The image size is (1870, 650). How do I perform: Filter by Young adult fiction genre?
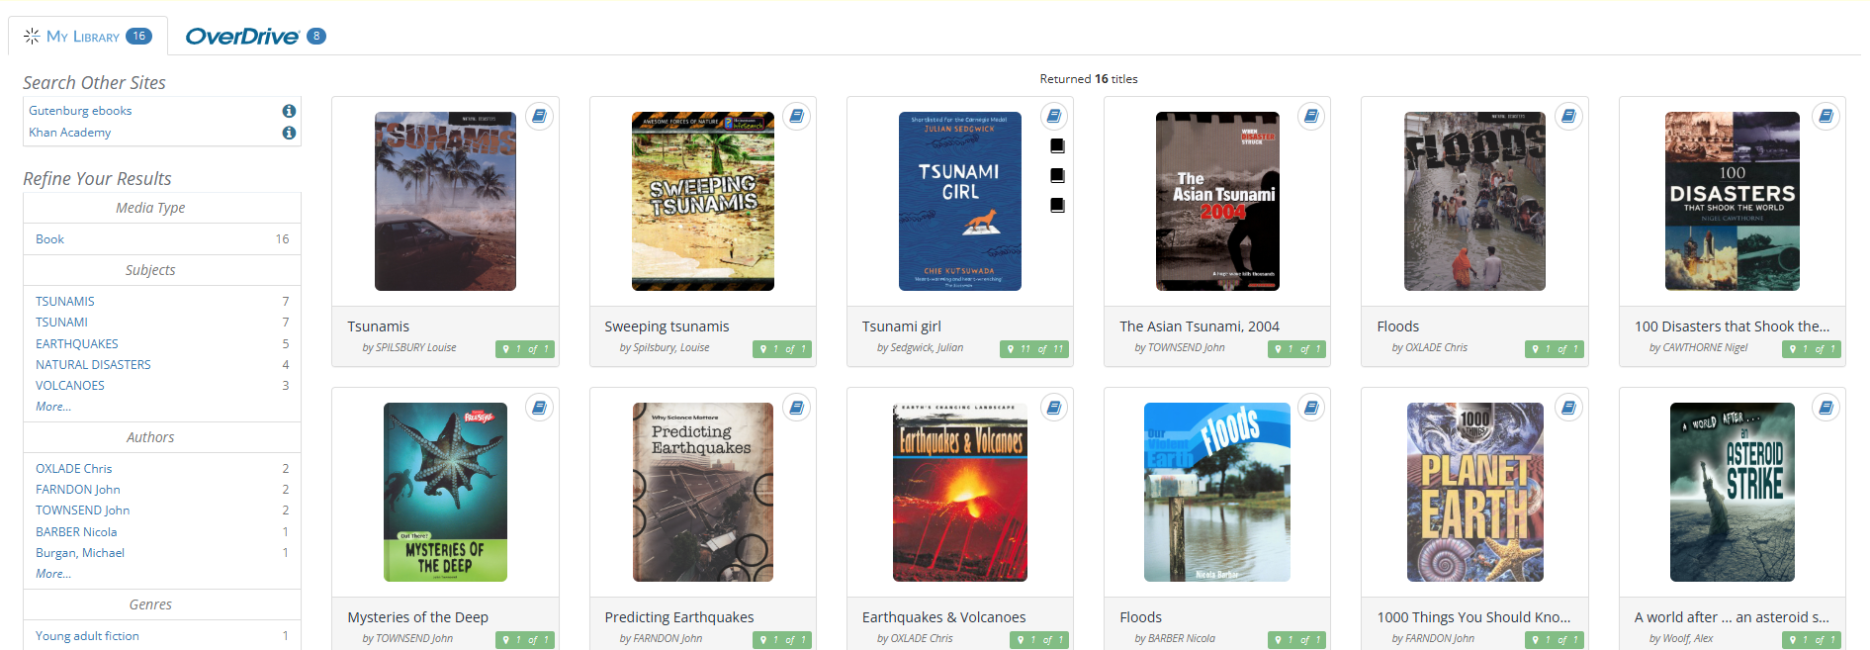87,636
